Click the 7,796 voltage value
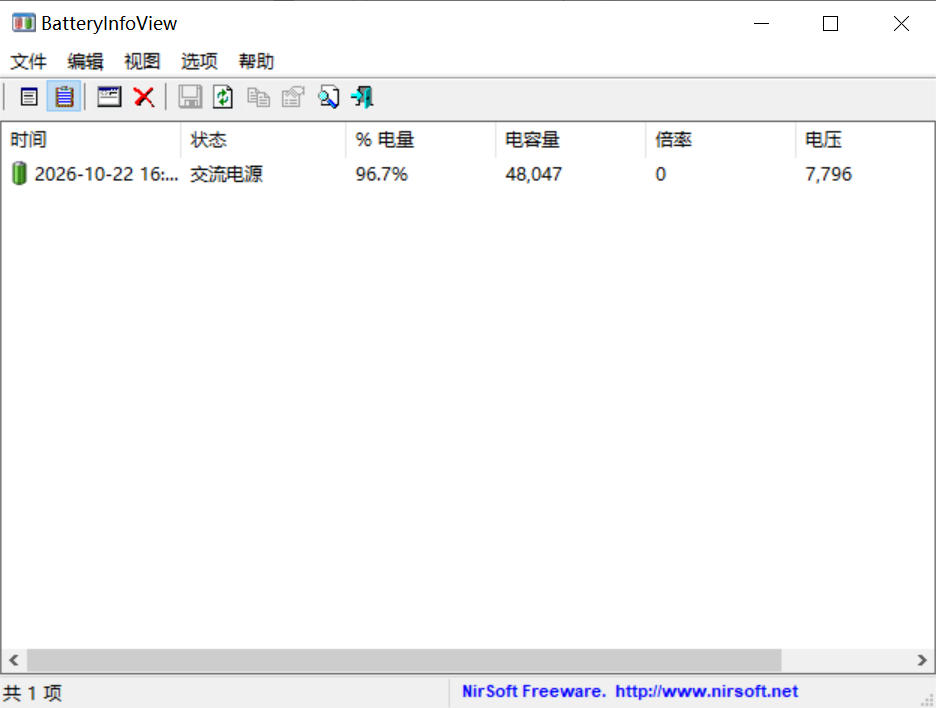 pyautogui.click(x=829, y=174)
